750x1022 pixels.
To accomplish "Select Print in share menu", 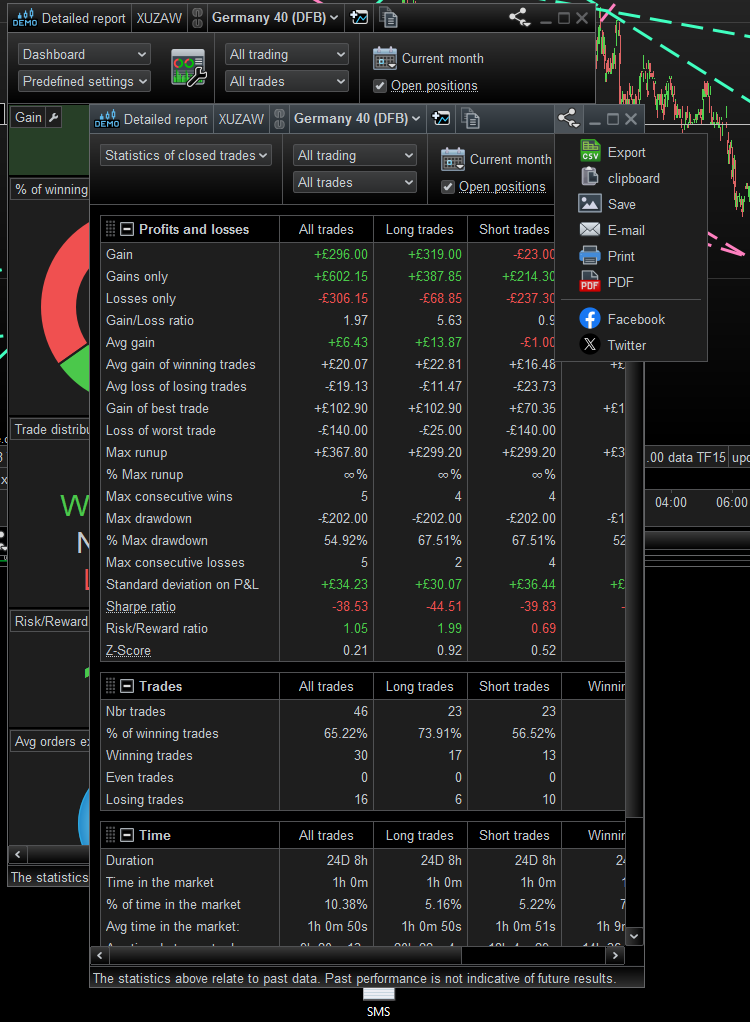I will click(x=606, y=256).
